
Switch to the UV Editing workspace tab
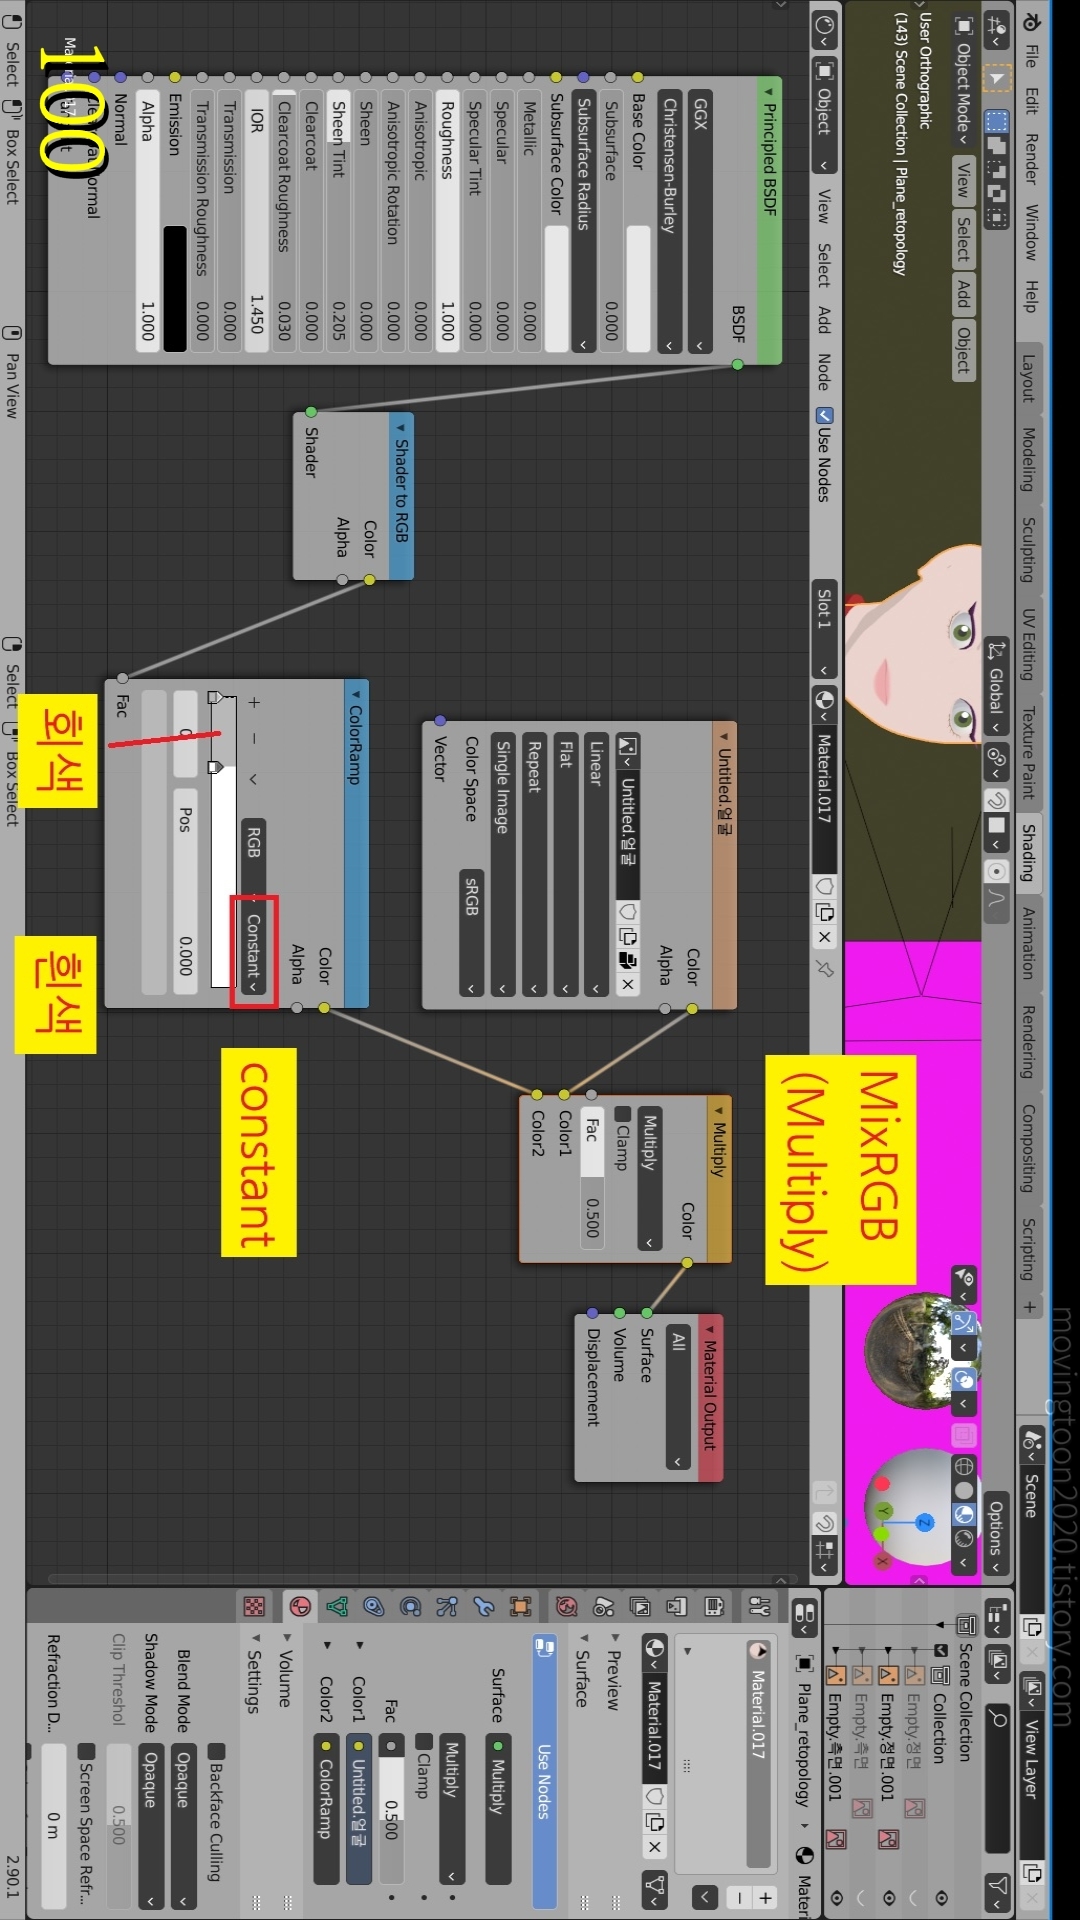click(1028, 644)
